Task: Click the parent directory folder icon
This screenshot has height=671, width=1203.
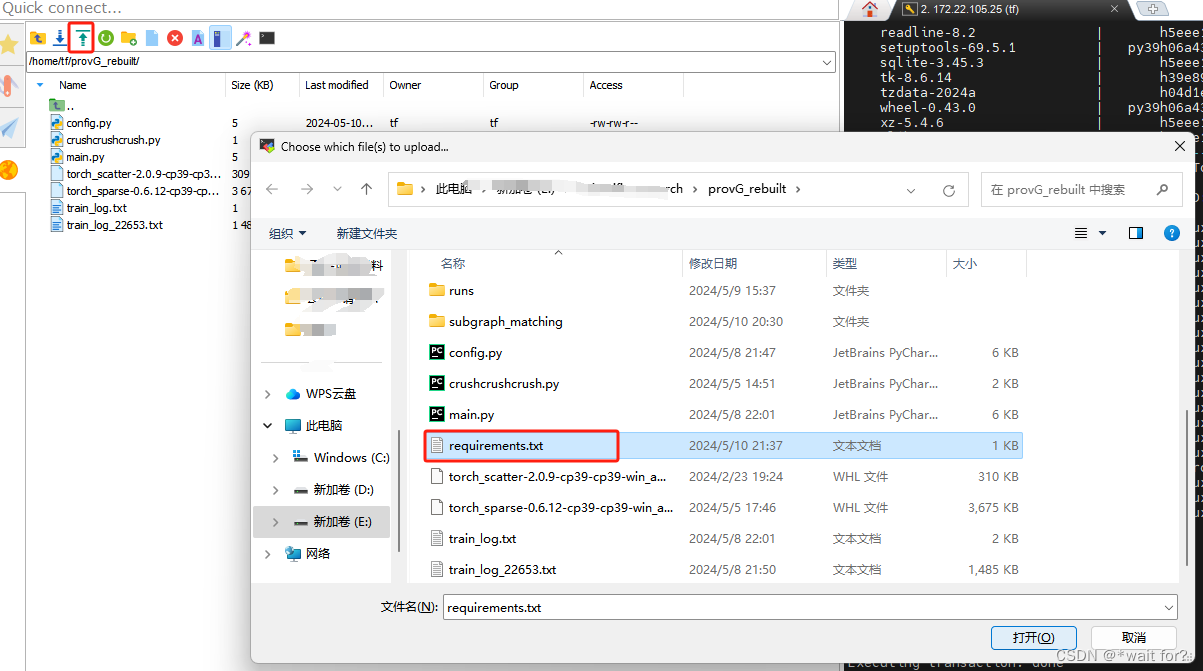Action: coord(38,37)
